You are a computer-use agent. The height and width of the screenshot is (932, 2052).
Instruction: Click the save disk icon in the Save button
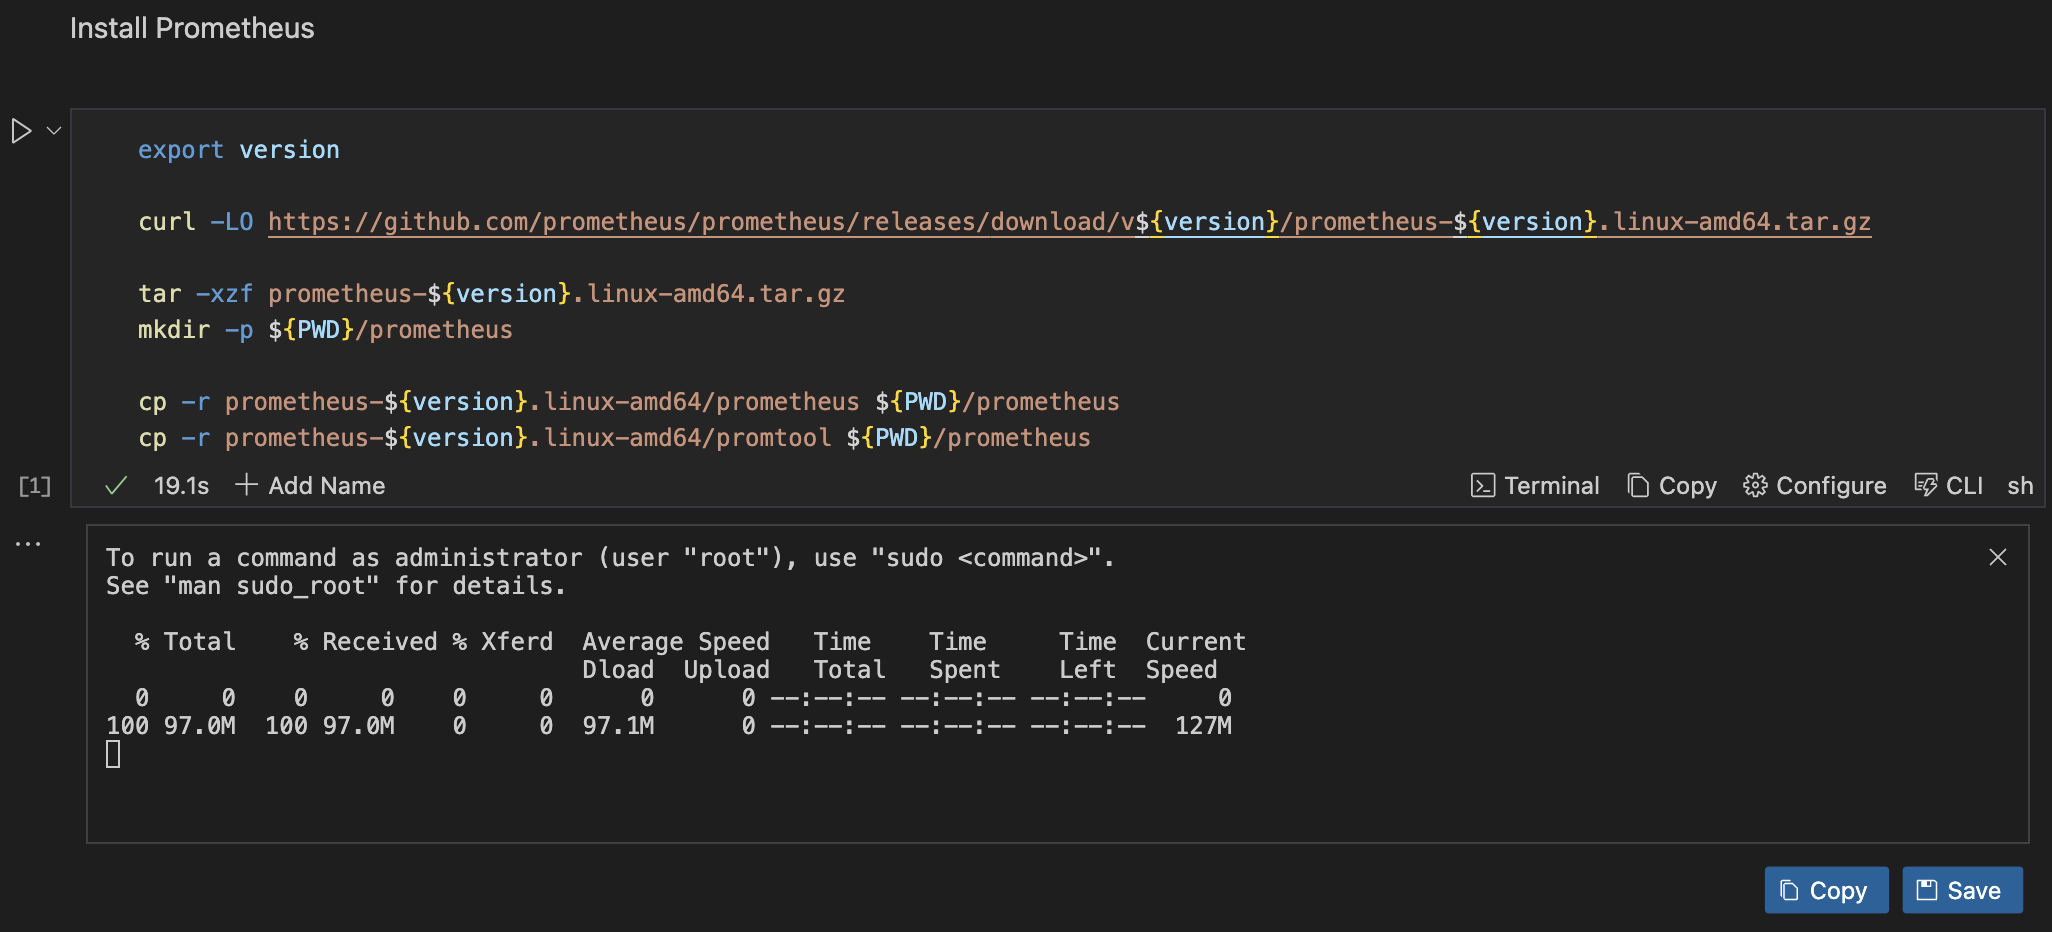coord(1927,890)
